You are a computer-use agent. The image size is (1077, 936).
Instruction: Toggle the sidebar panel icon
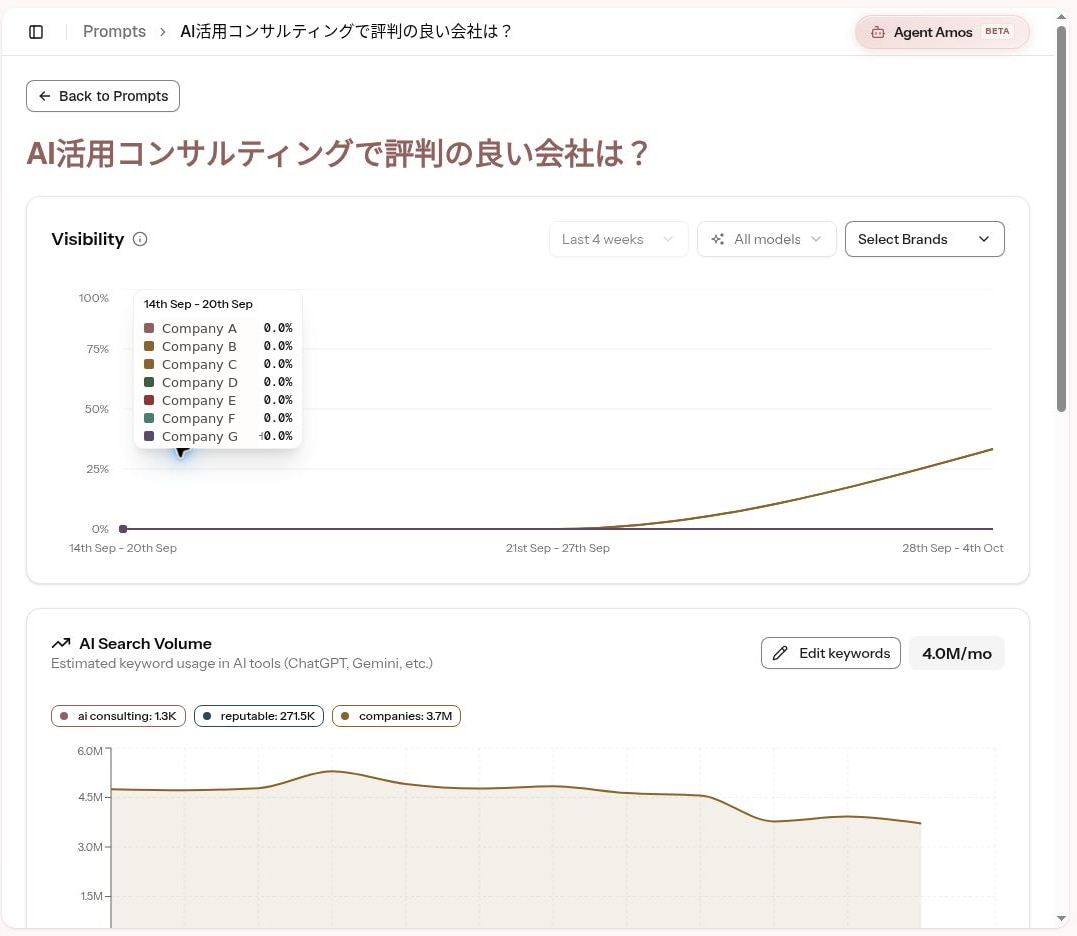point(36,32)
